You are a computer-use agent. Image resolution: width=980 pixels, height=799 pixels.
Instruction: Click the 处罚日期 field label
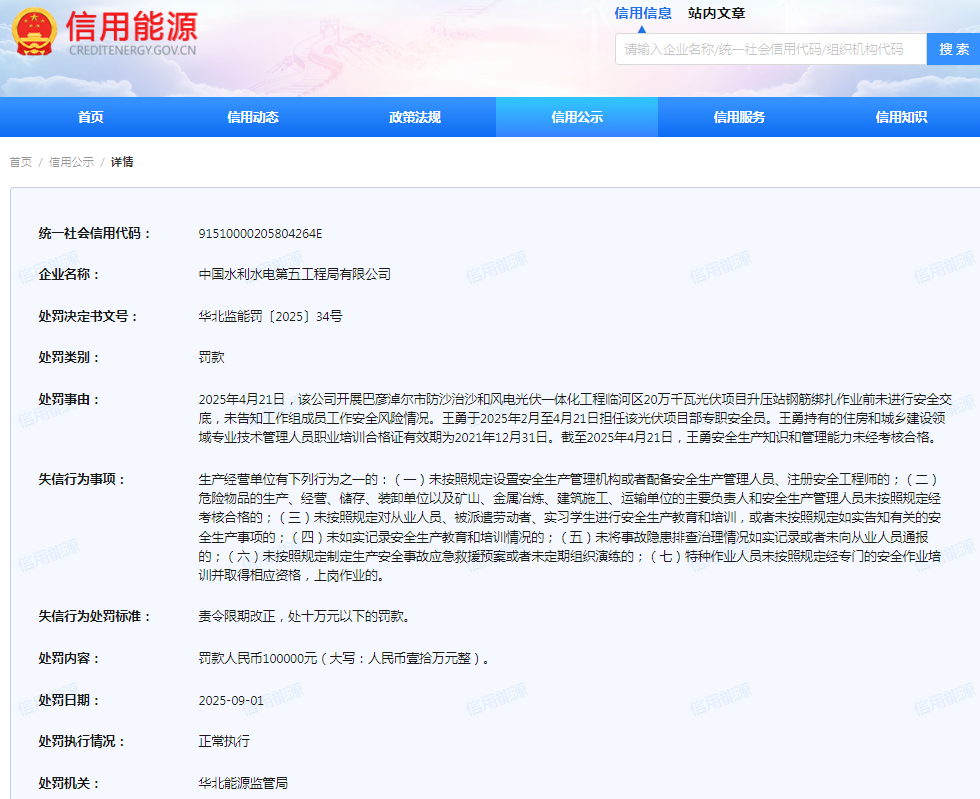[69, 700]
